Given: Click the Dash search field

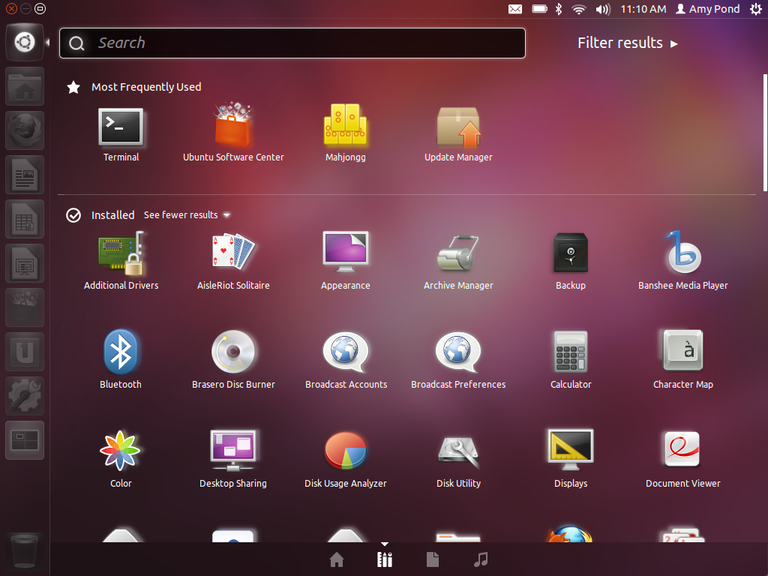Looking at the screenshot, I should 292,43.
